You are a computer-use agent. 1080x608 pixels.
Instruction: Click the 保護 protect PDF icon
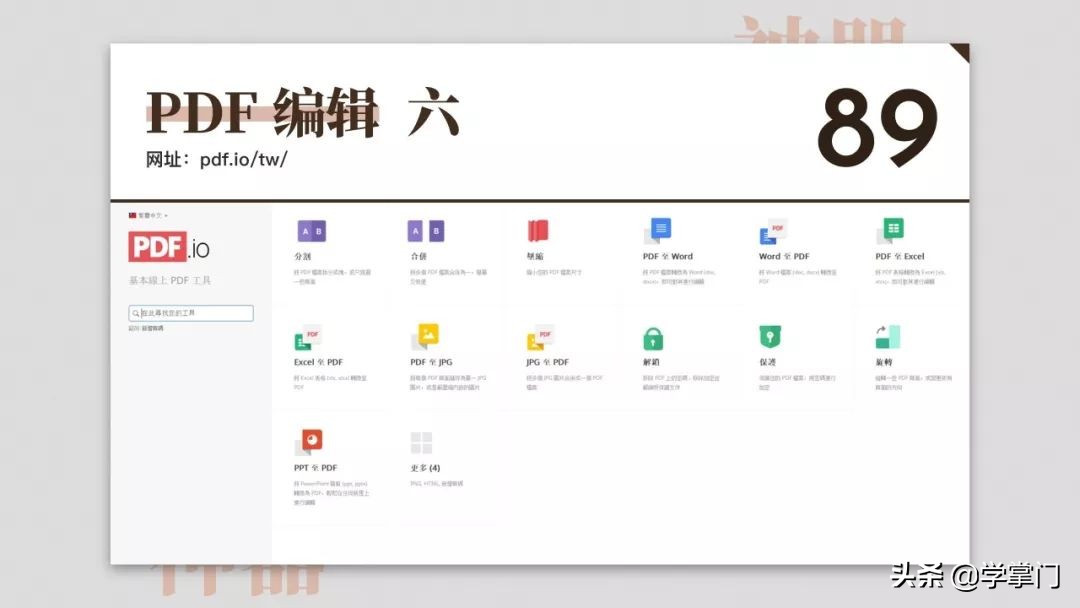(x=769, y=337)
